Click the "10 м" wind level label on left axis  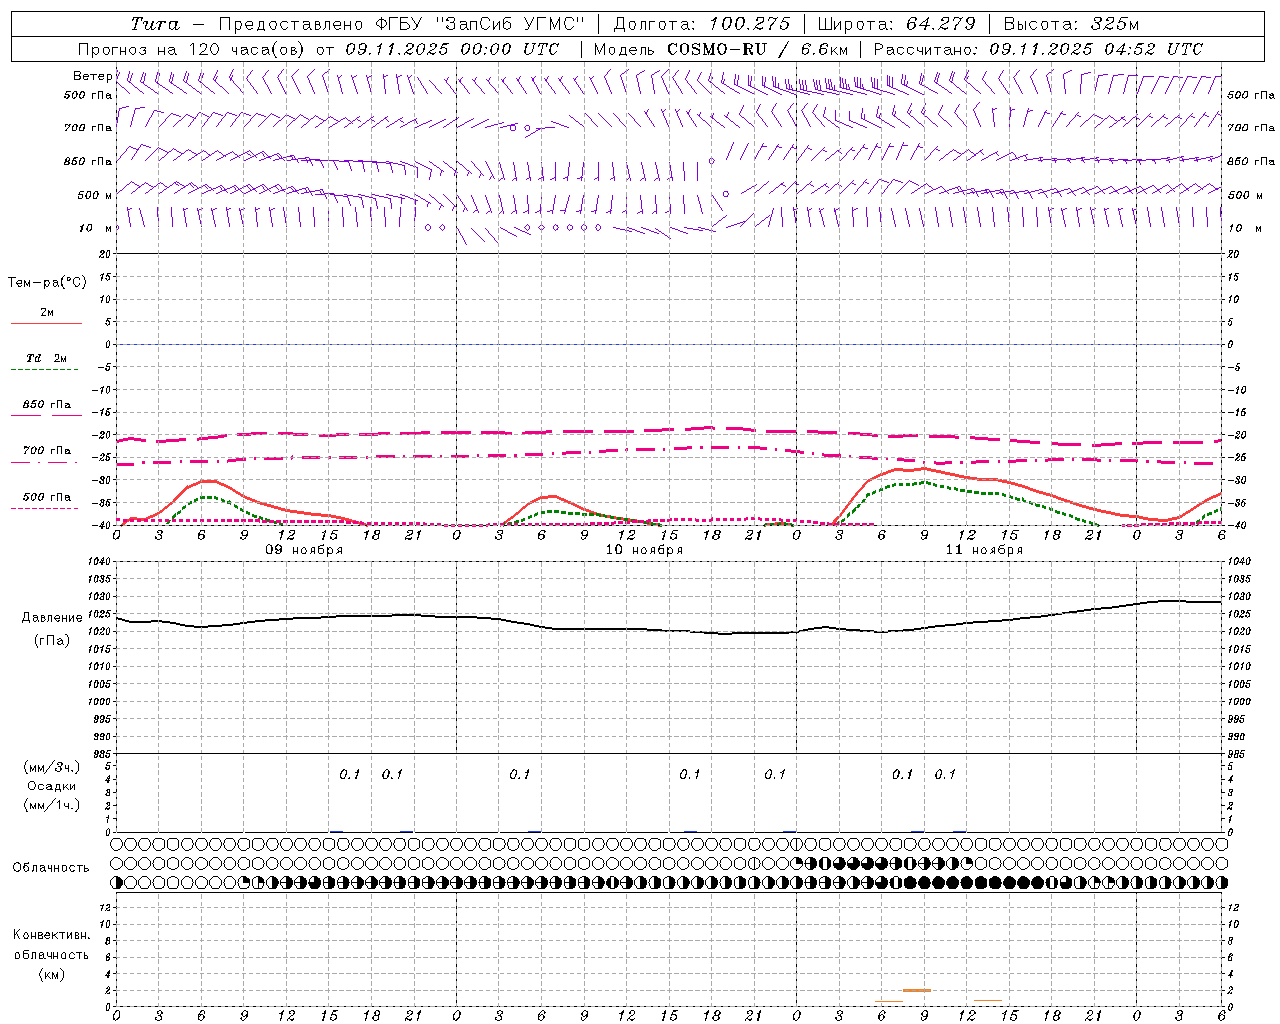click(96, 228)
